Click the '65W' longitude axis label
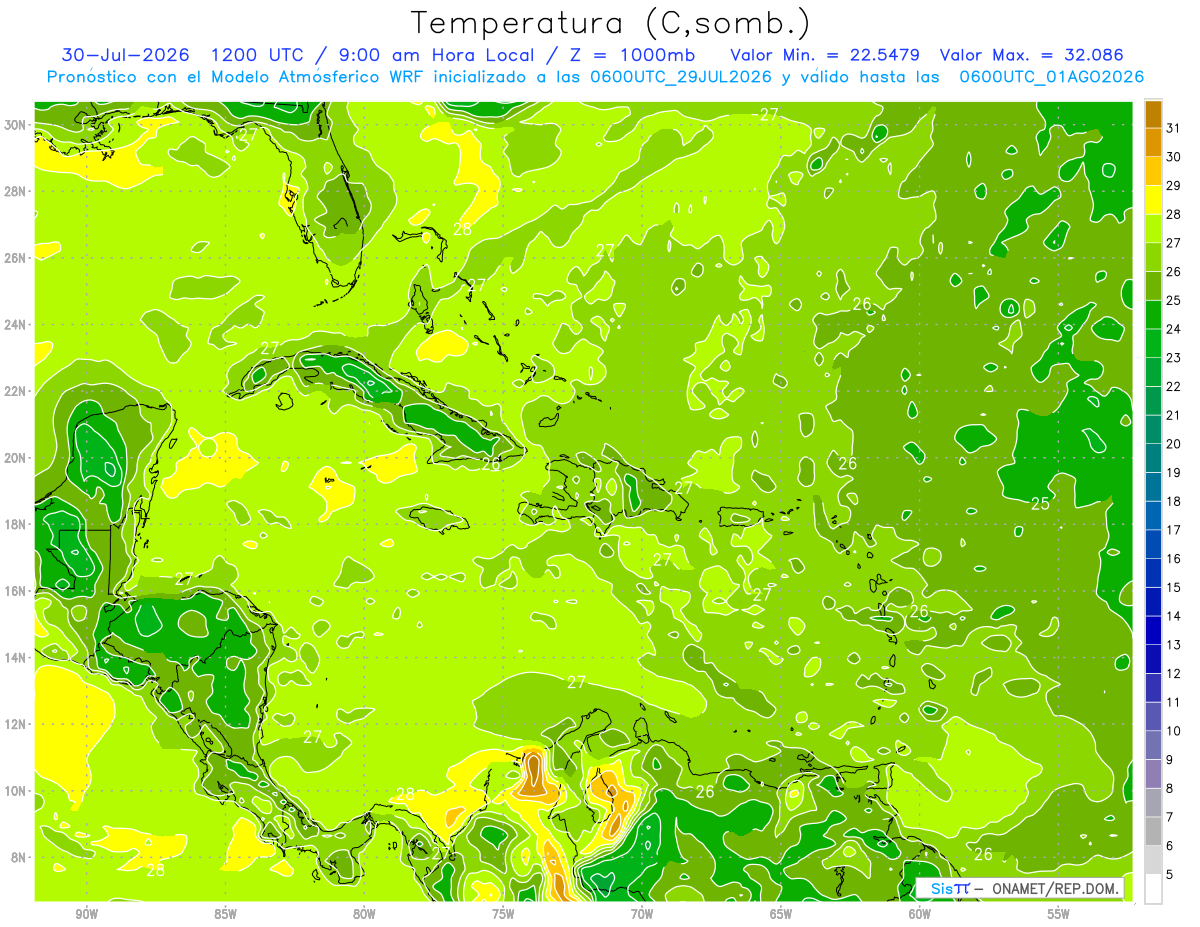The width and height of the screenshot is (1200, 927). 781,914
